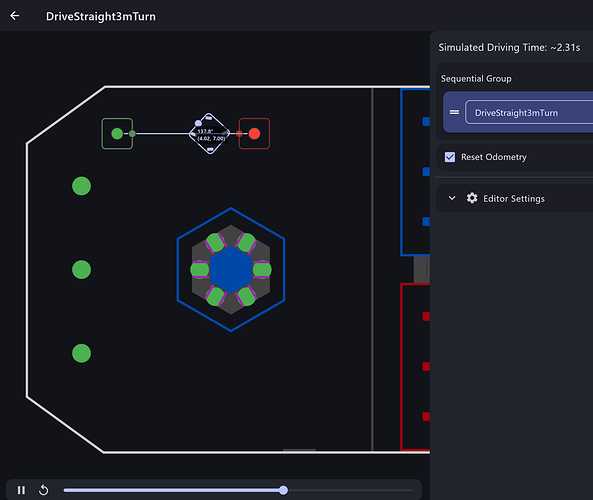The image size is (593, 500).
Task: Click the back arrow icon
Action: click(15, 16)
